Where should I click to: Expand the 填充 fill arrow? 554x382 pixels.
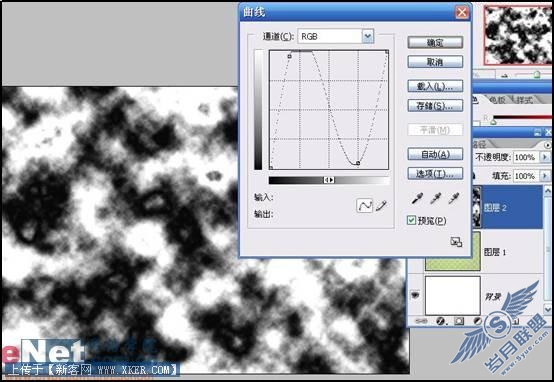(x=544, y=176)
